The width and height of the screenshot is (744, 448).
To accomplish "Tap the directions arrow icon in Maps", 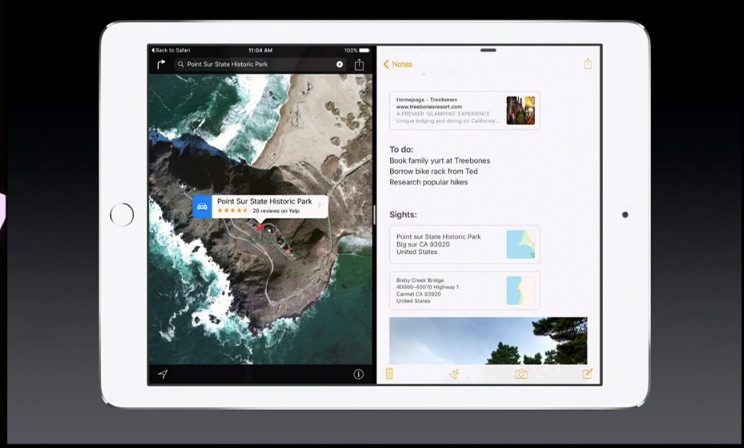I will 160,64.
